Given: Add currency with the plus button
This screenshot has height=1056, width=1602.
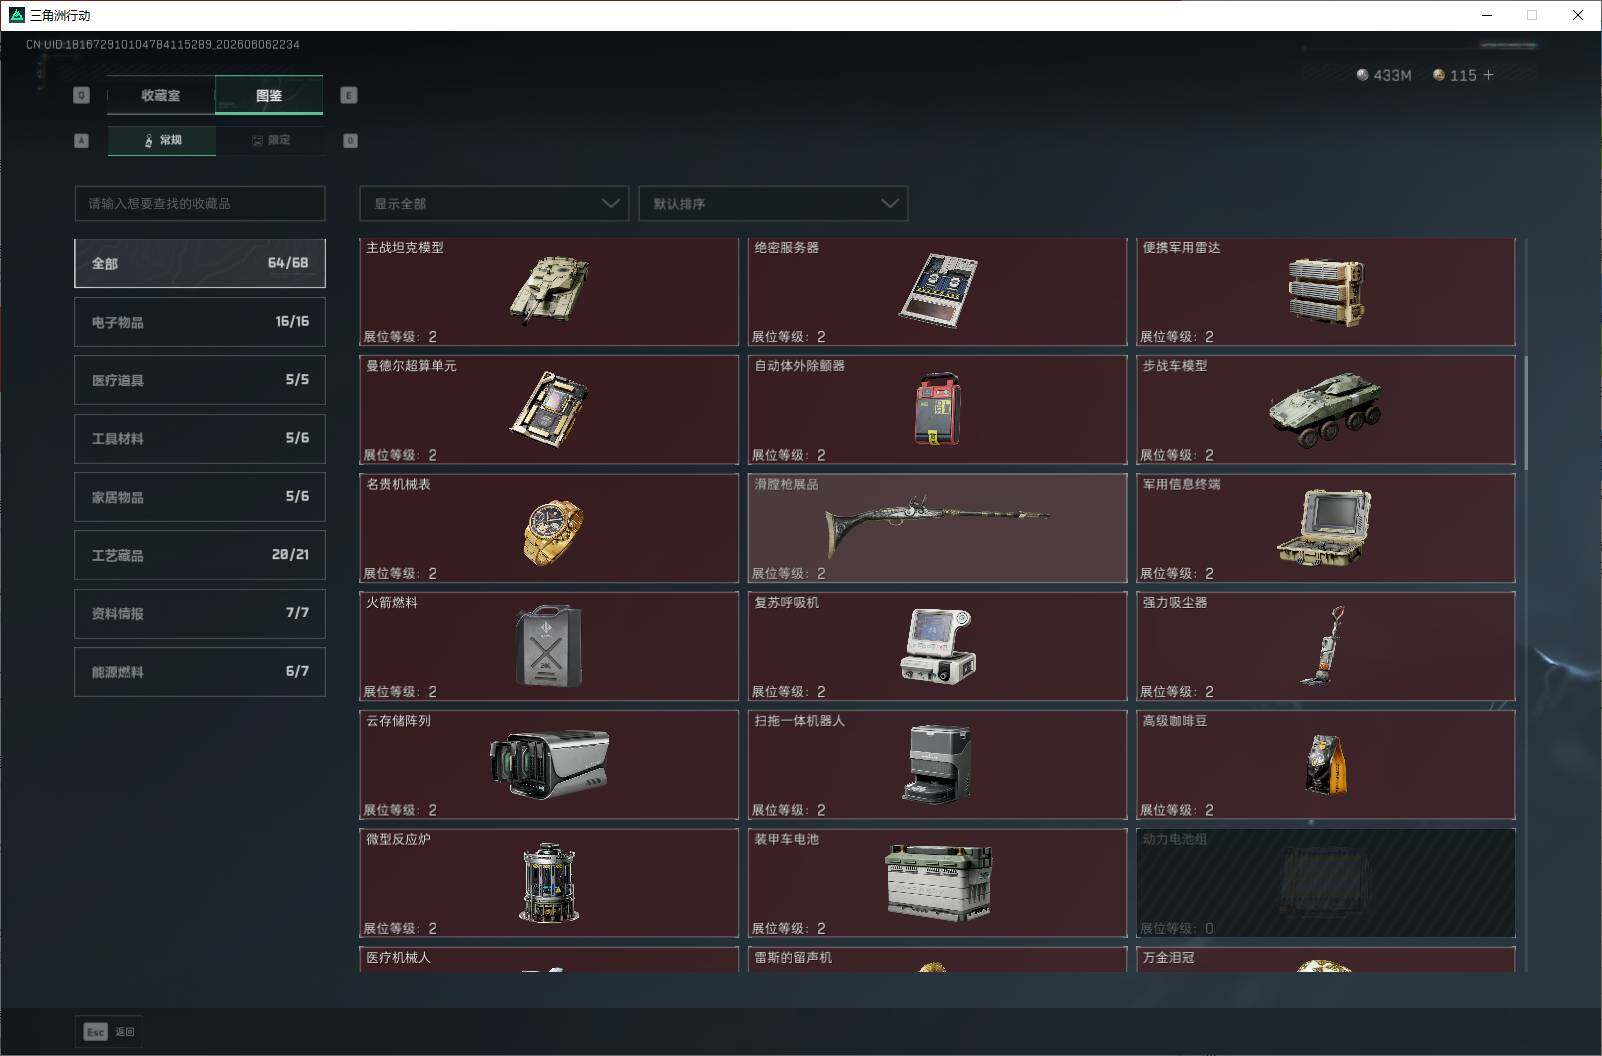Looking at the screenshot, I should (x=1488, y=75).
